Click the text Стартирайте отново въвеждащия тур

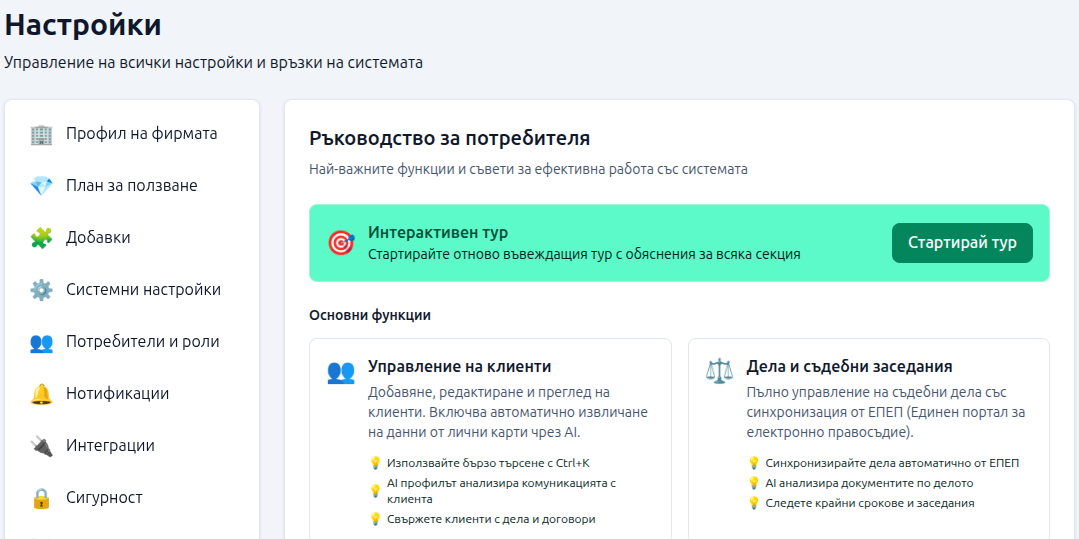(x=584, y=254)
